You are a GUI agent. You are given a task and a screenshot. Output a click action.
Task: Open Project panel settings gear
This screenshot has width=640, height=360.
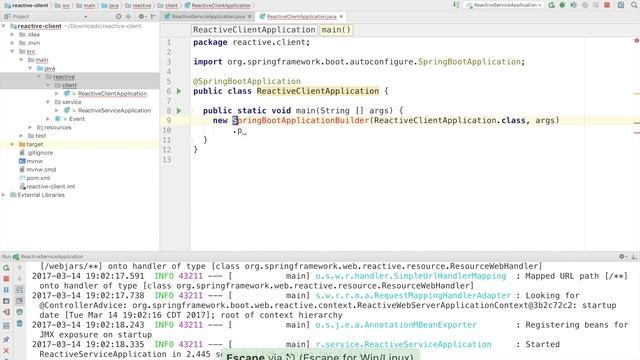pos(141,16)
